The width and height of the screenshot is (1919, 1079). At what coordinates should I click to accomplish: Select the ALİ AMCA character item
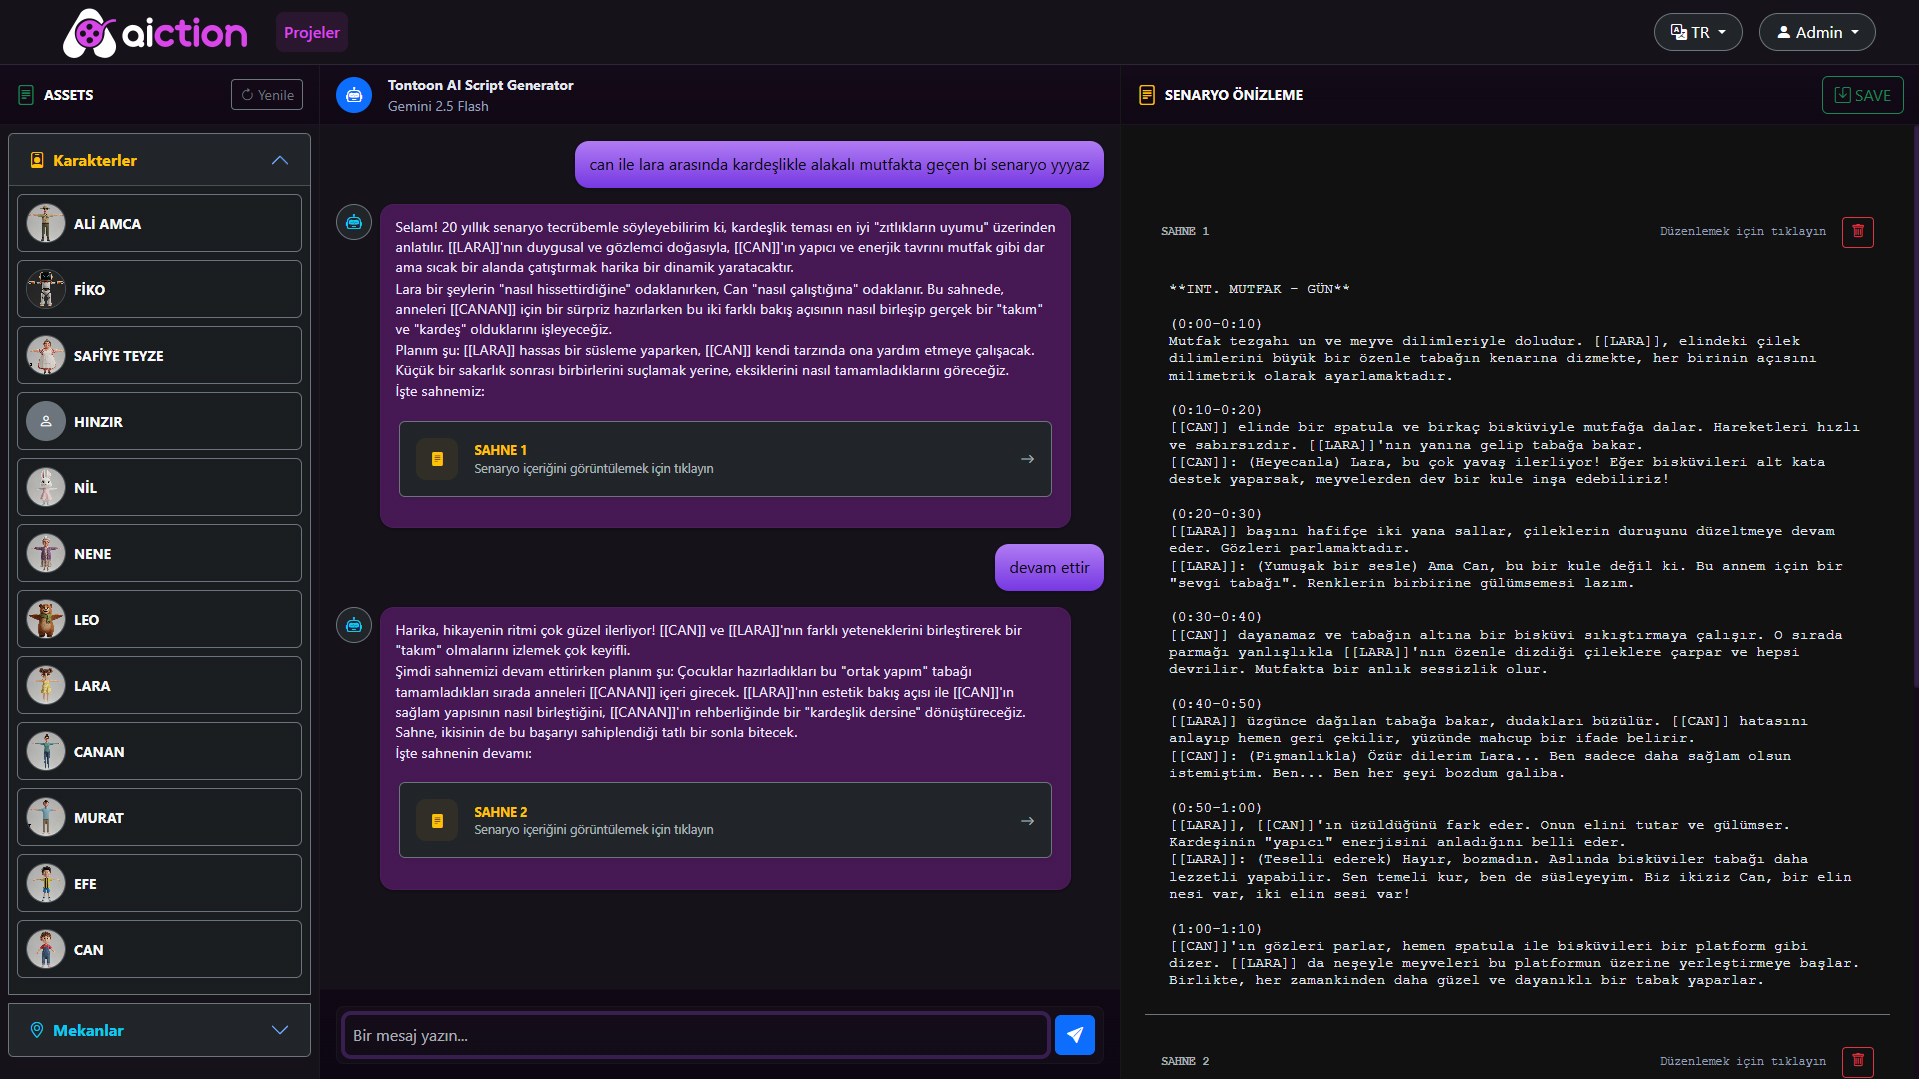[159, 224]
